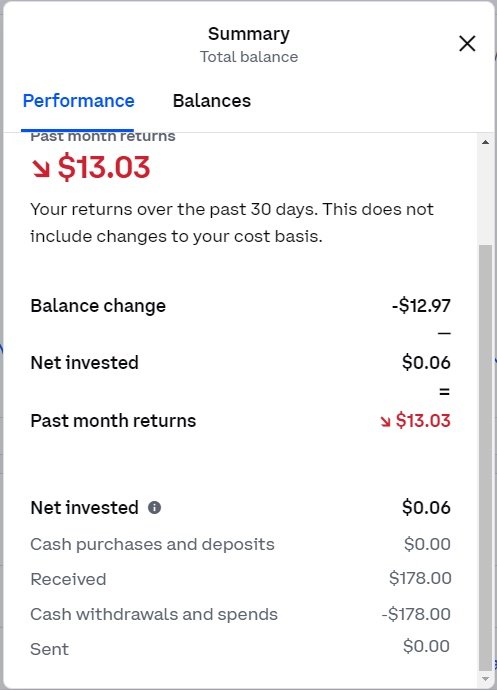The height and width of the screenshot is (690, 497).
Task: Click the large red $13.03 returns figure
Action: (x=104, y=167)
